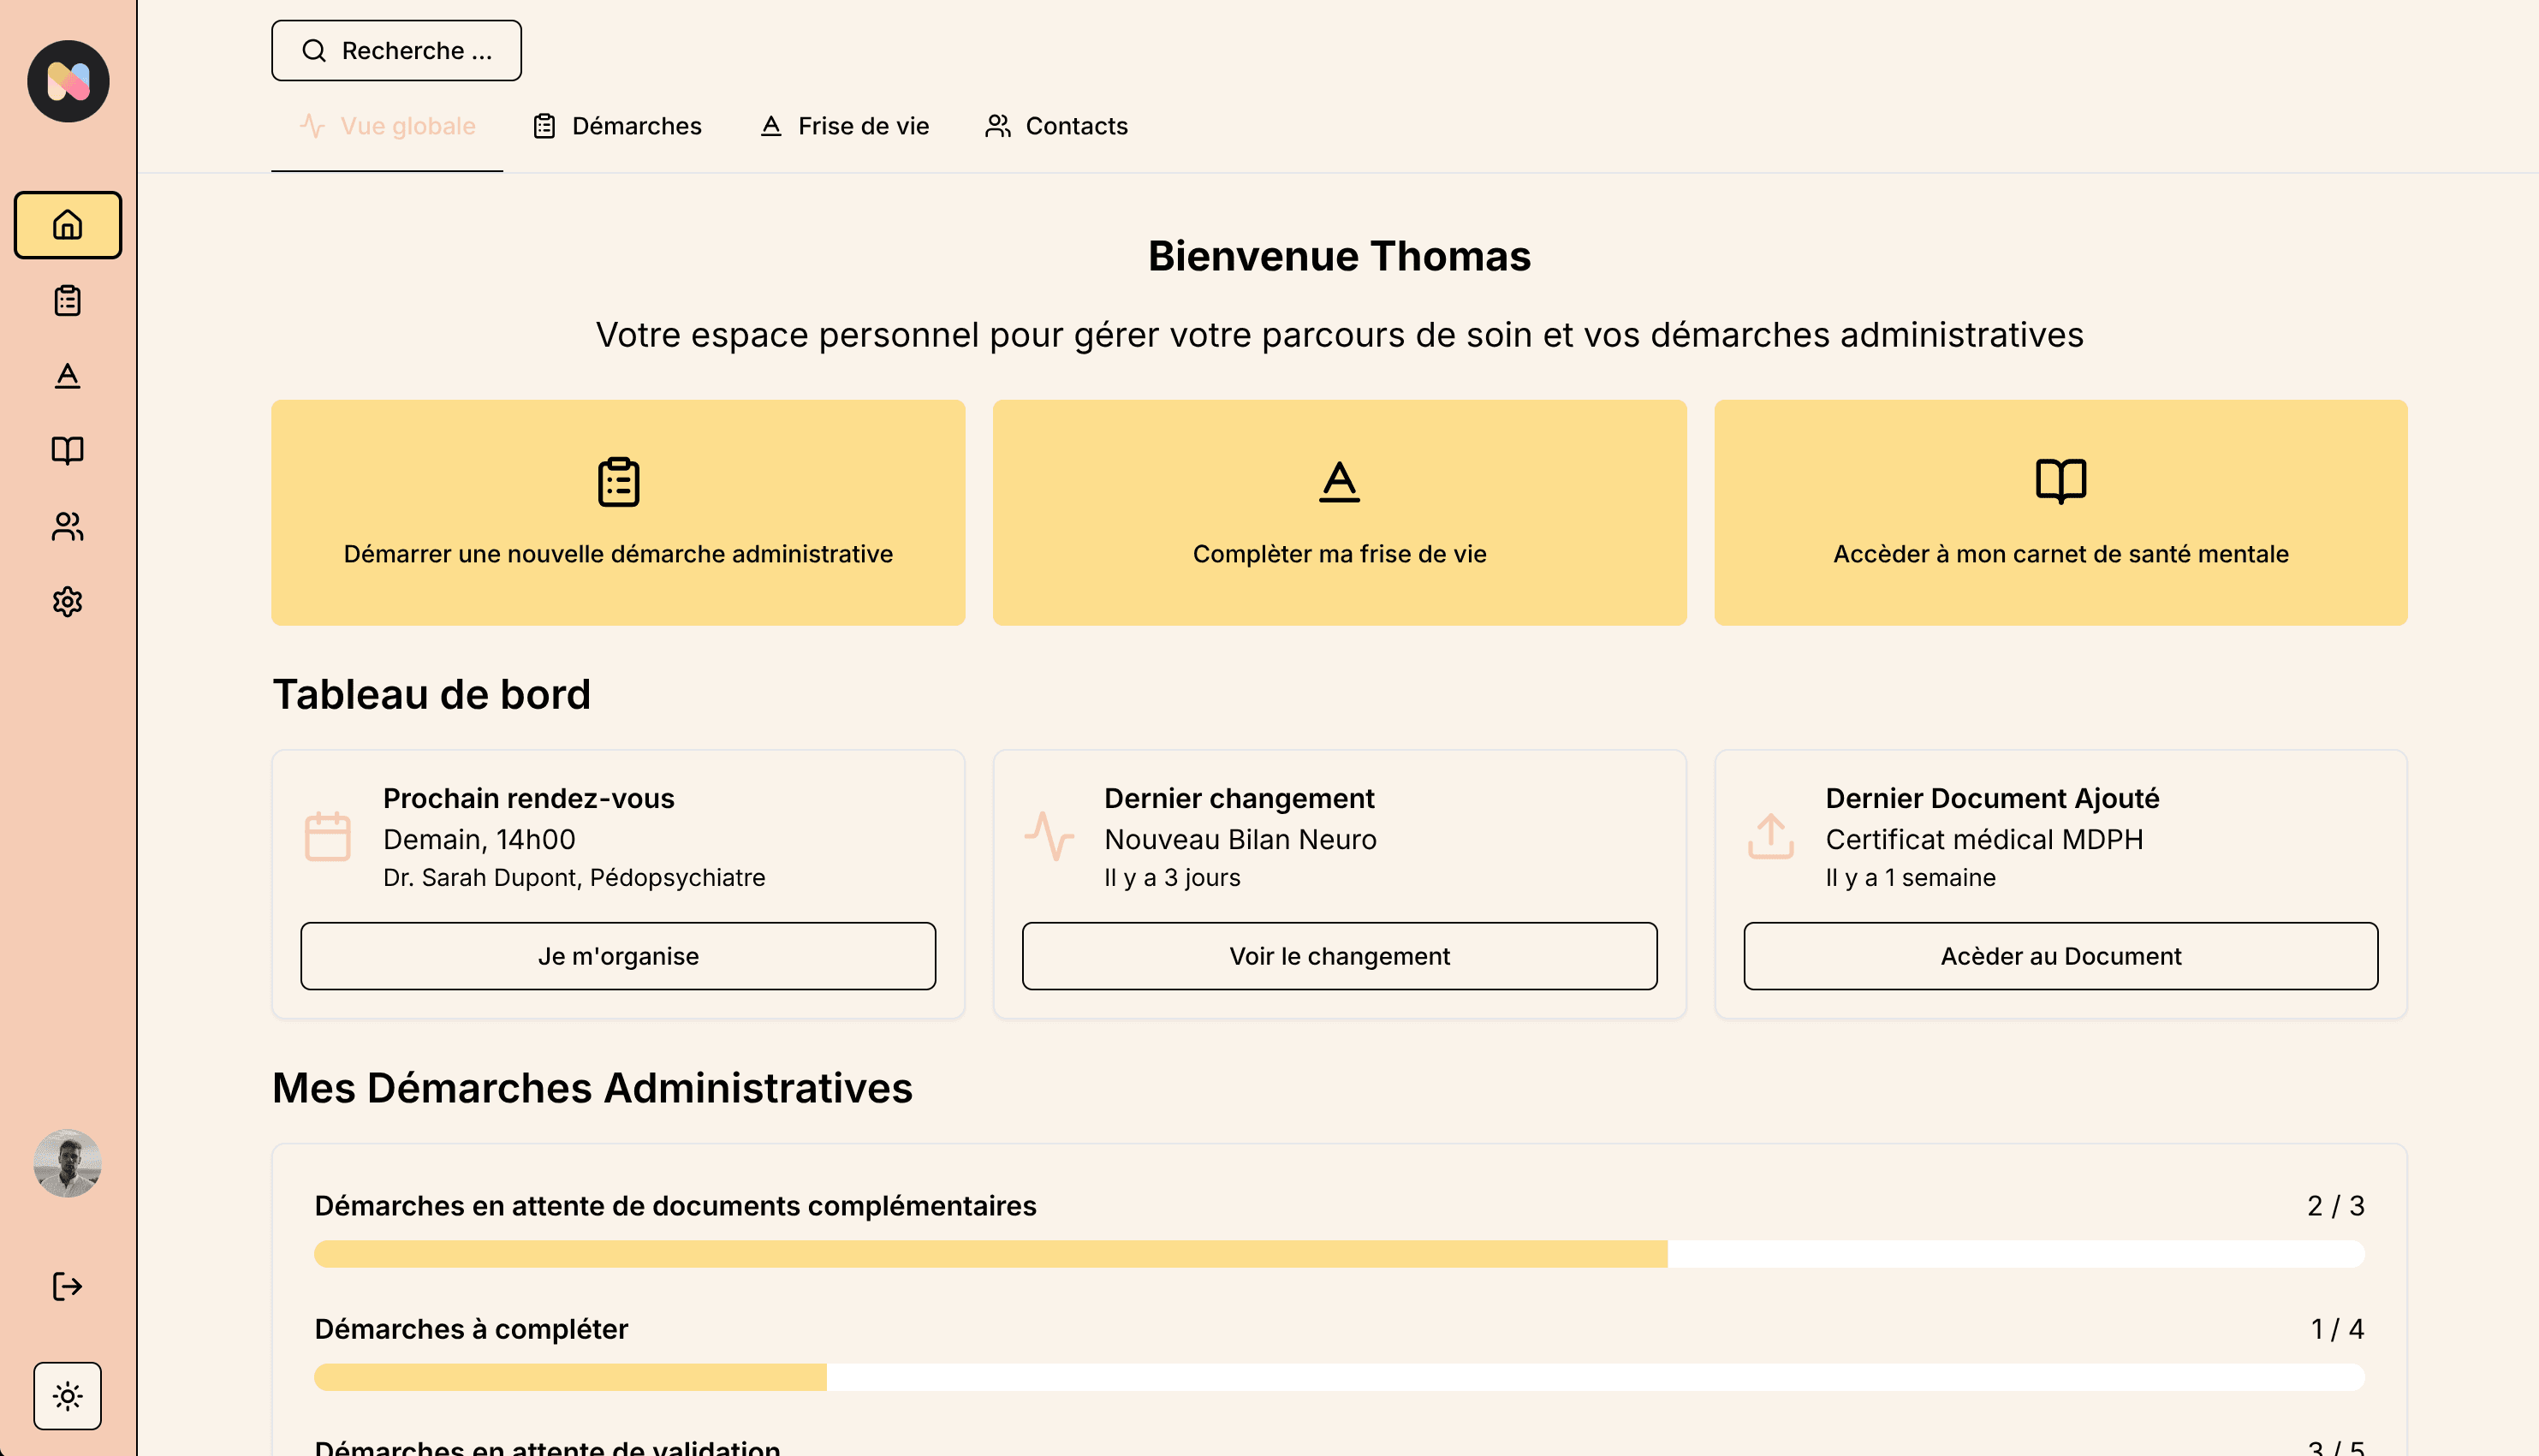The height and width of the screenshot is (1456, 2539).
Task: Click the Acèder au Document button
Action: coord(2061,956)
